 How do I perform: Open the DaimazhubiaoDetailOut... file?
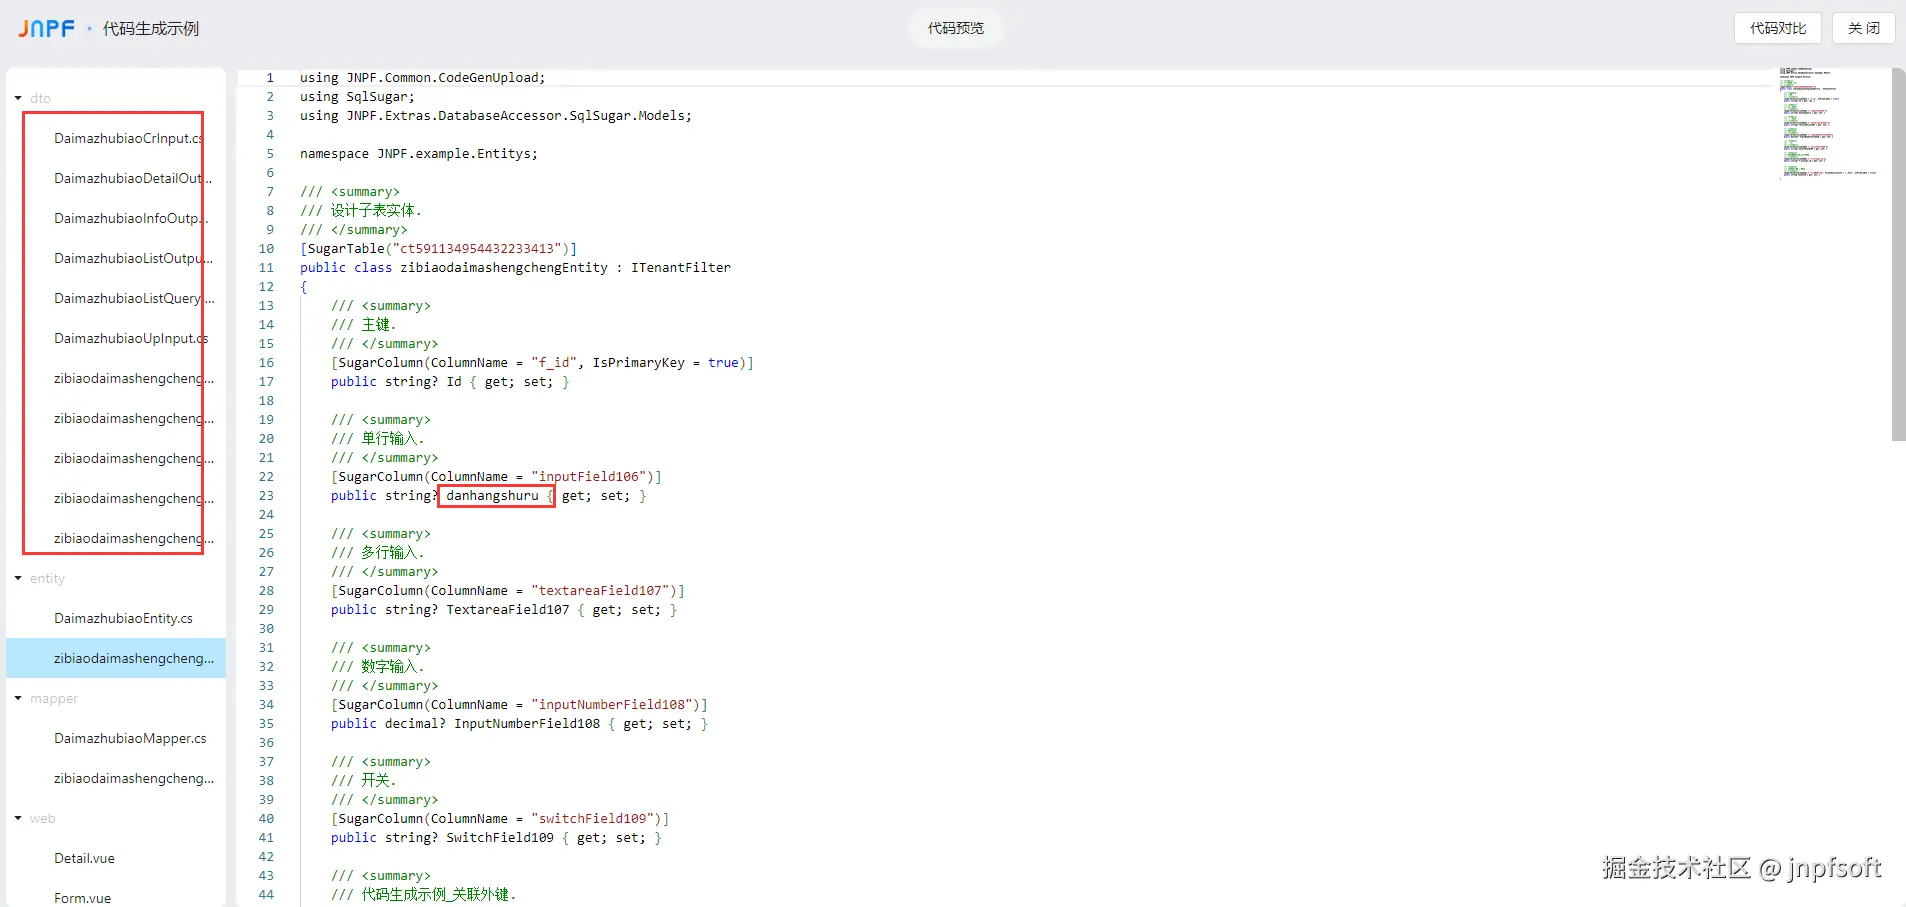116,178
